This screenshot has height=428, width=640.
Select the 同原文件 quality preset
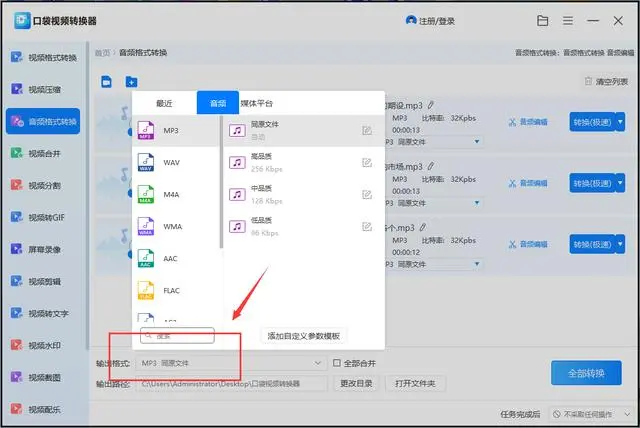(304, 131)
